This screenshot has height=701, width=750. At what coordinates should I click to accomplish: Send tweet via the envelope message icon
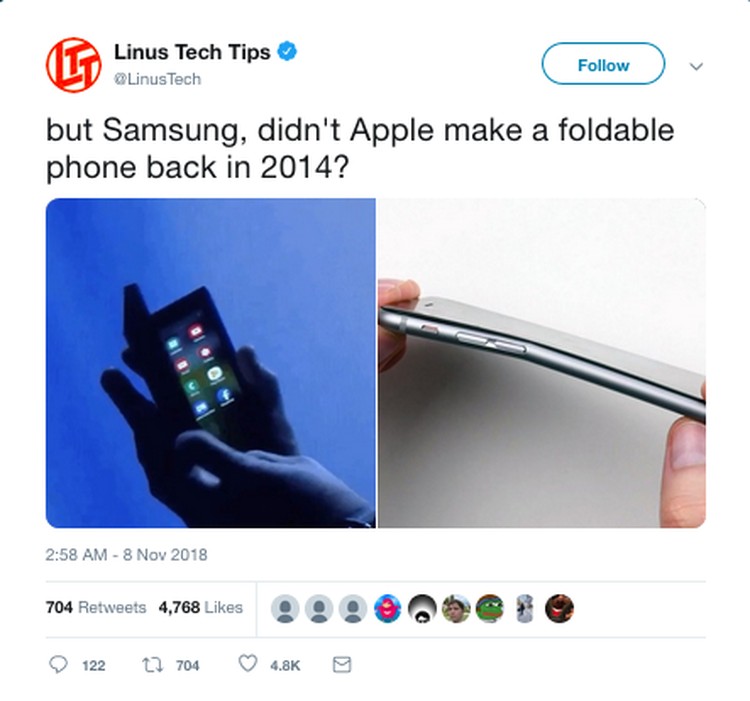point(342,665)
